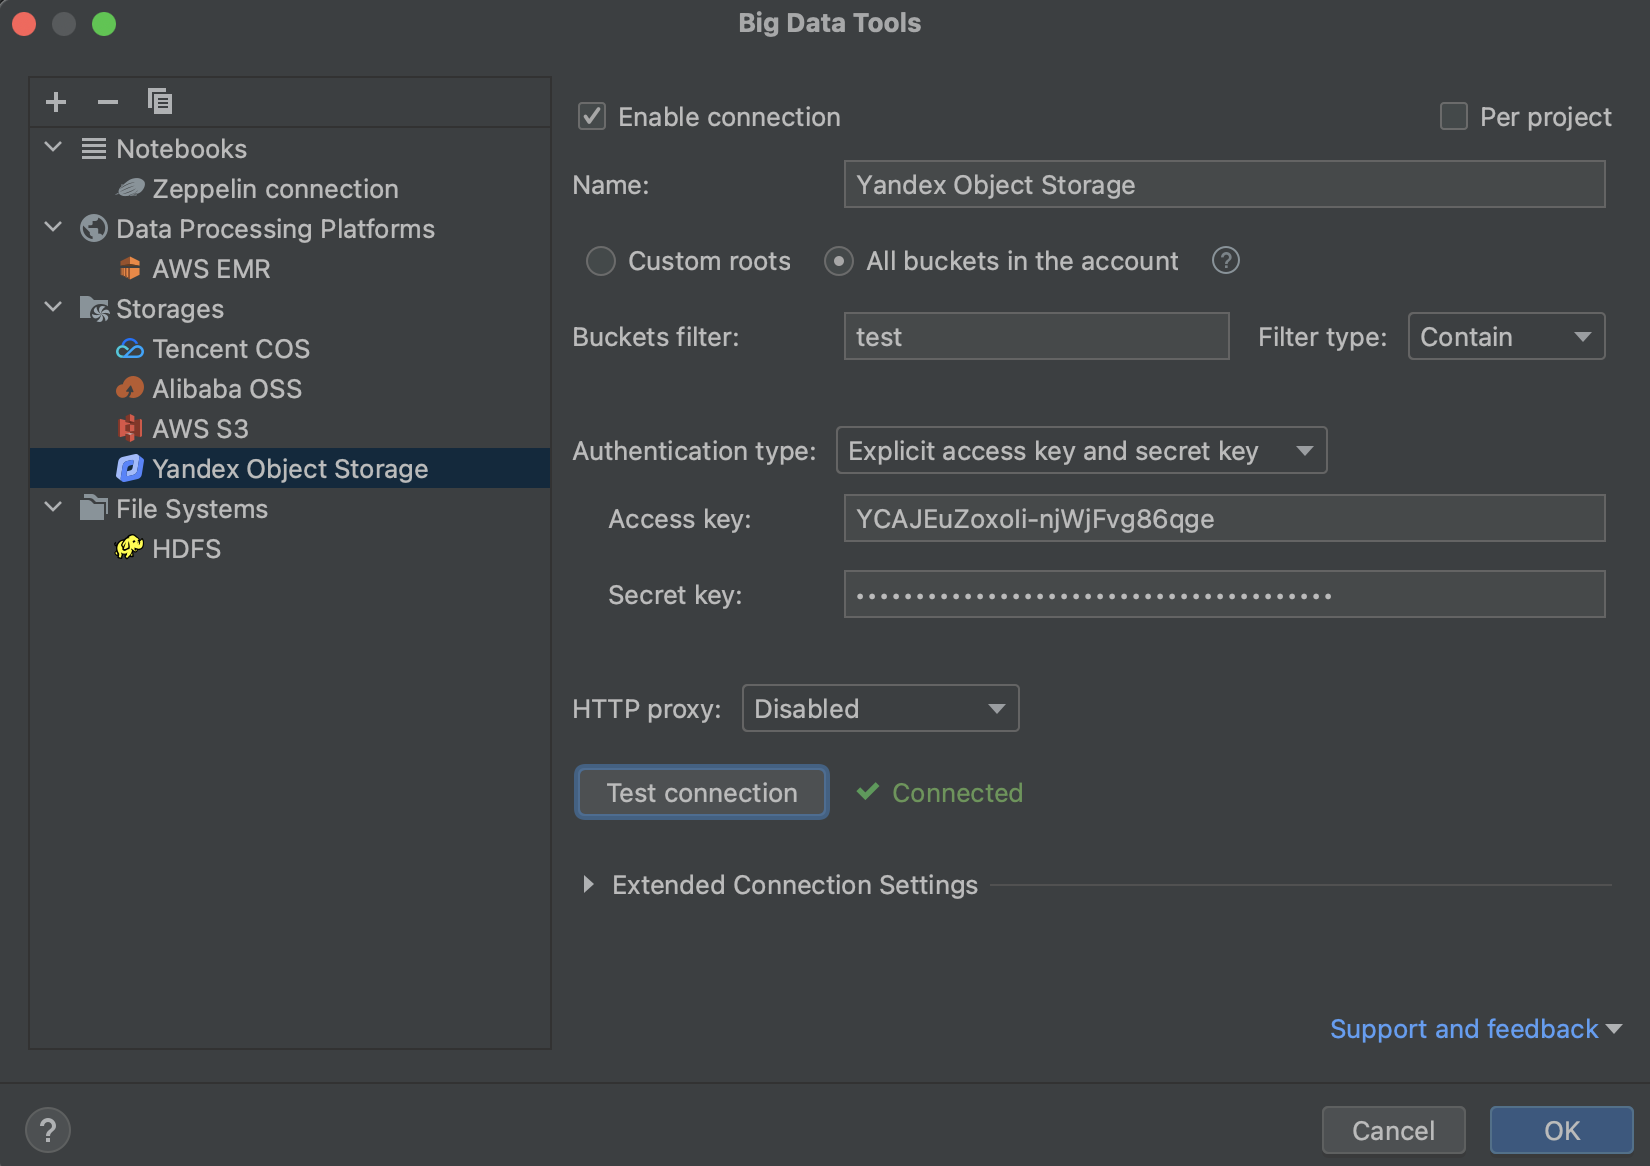The image size is (1650, 1166).
Task: Disable the Enable connection checkbox
Action: pos(591,116)
